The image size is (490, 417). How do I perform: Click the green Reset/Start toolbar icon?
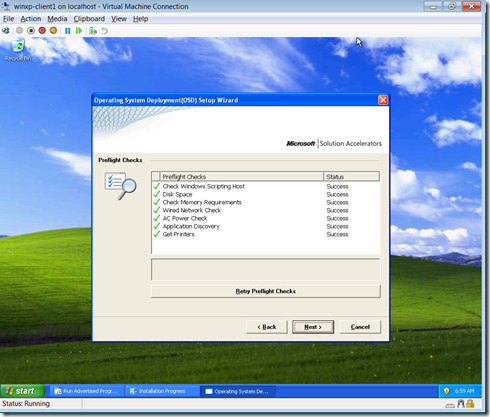(x=79, y=31)
